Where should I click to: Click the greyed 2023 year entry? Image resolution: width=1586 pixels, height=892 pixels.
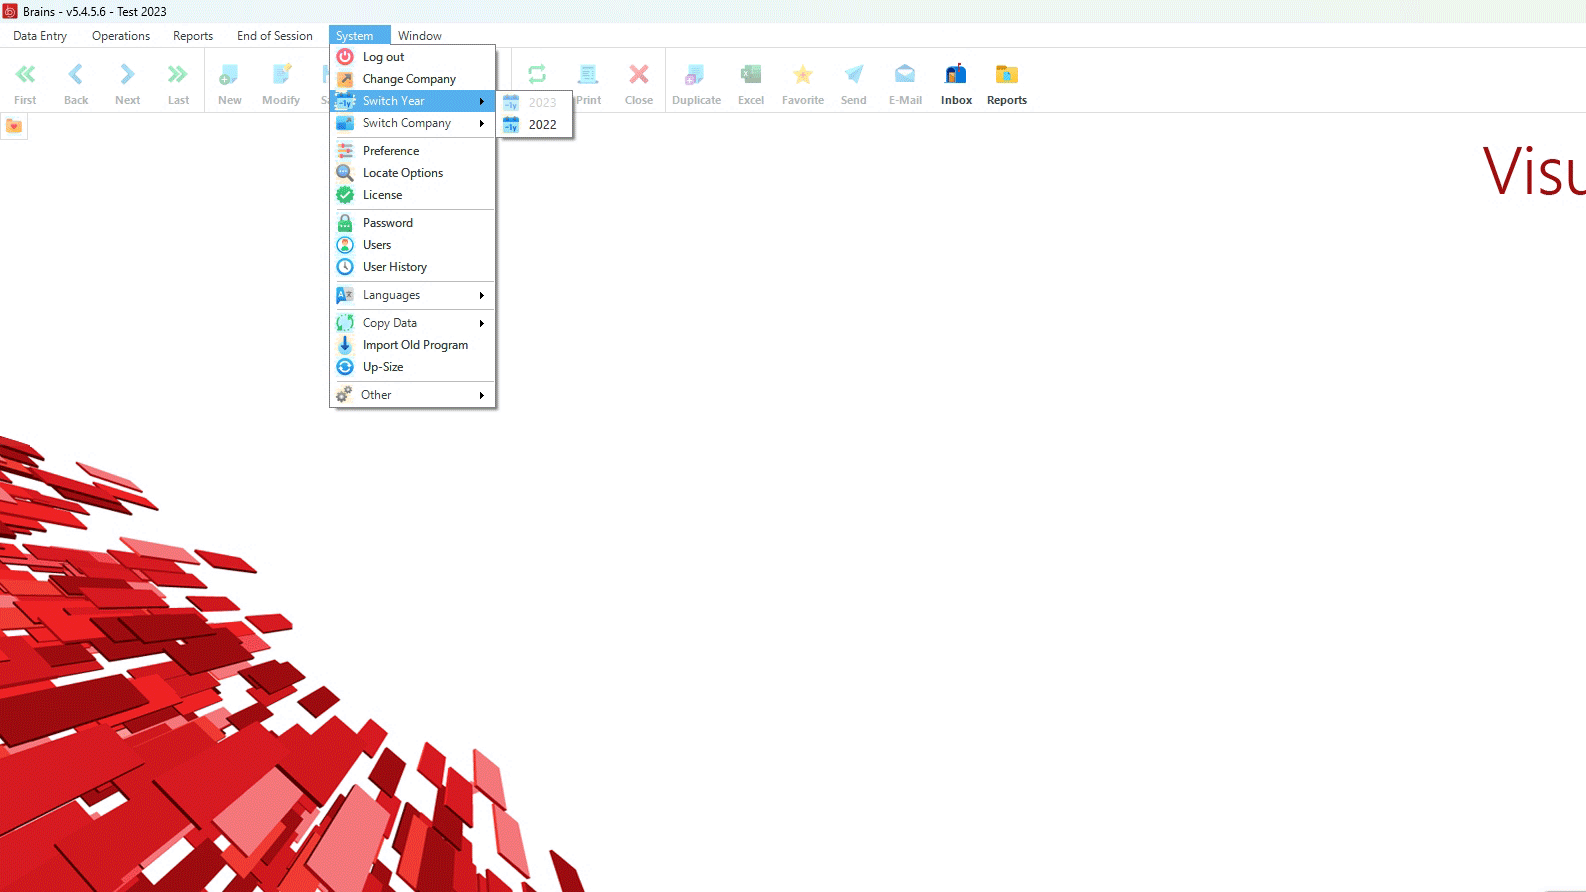tap(536, 102)
